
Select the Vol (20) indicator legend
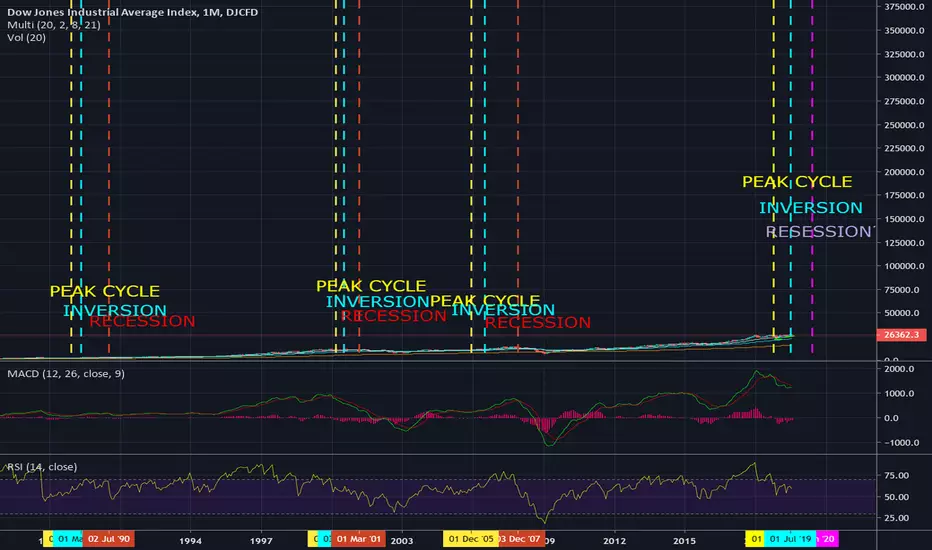click(x=26, y=37)
